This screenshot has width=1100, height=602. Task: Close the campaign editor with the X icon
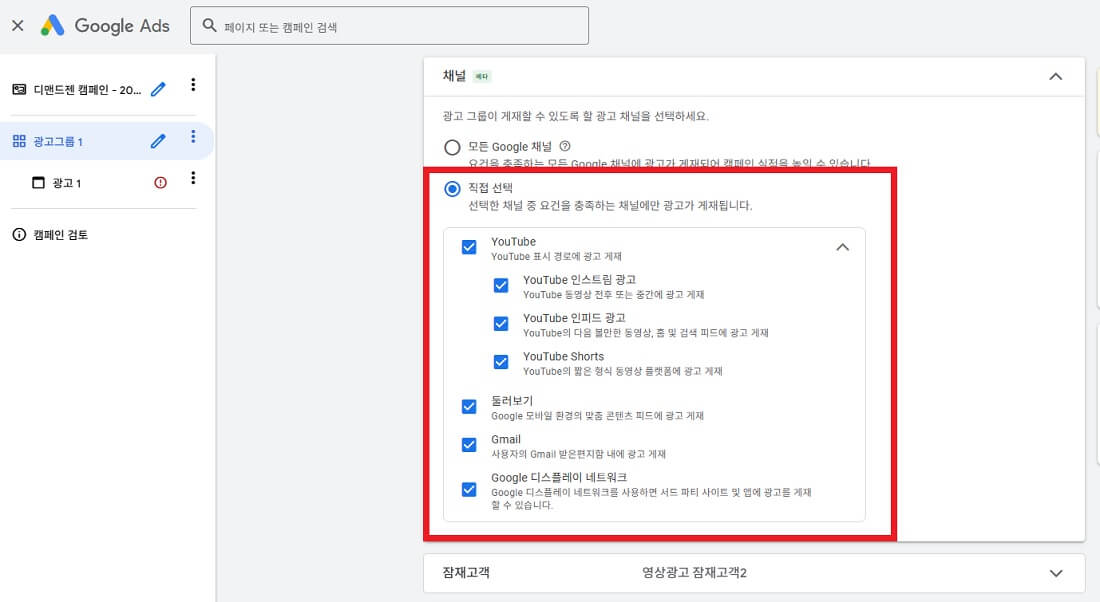click(18, 26)
